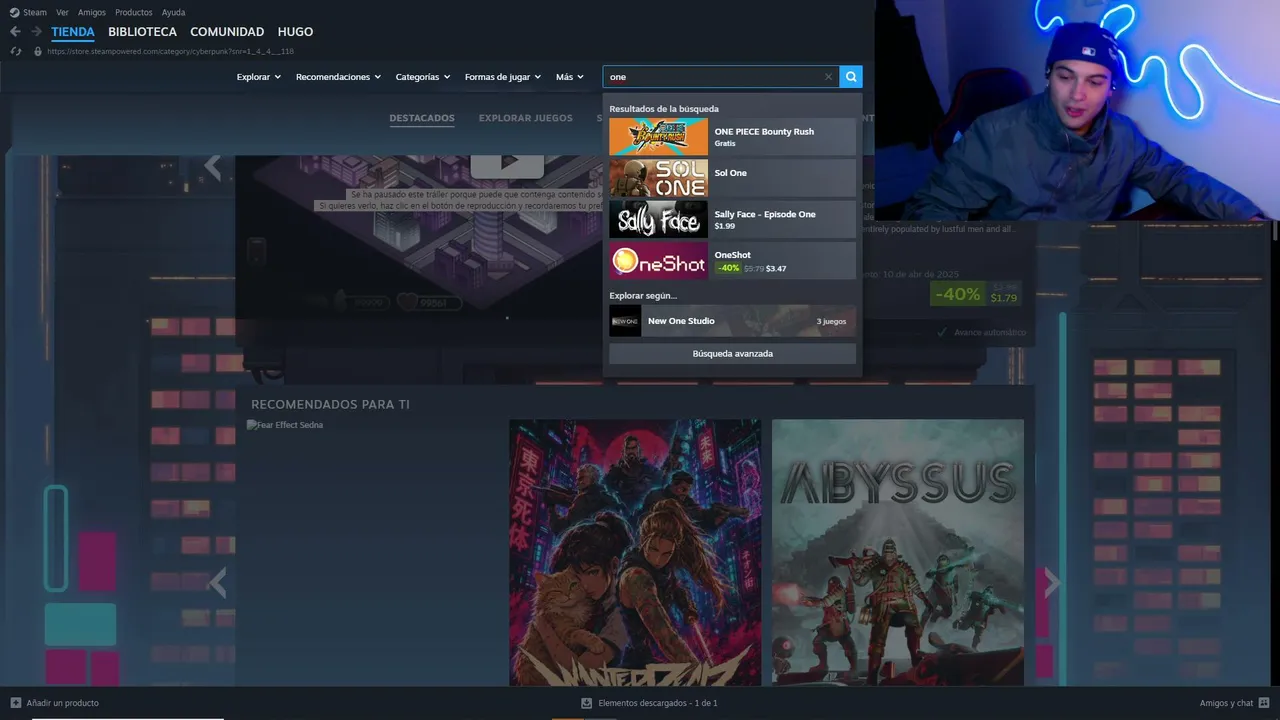Screen dimensions: 1280x720
Task: Expand the Categorías dropdown
Action: tap(423, 77)
